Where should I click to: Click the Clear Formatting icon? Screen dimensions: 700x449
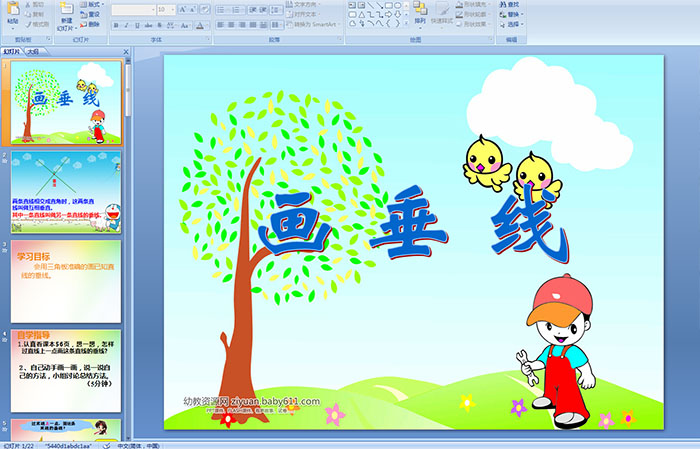(205, 10)
